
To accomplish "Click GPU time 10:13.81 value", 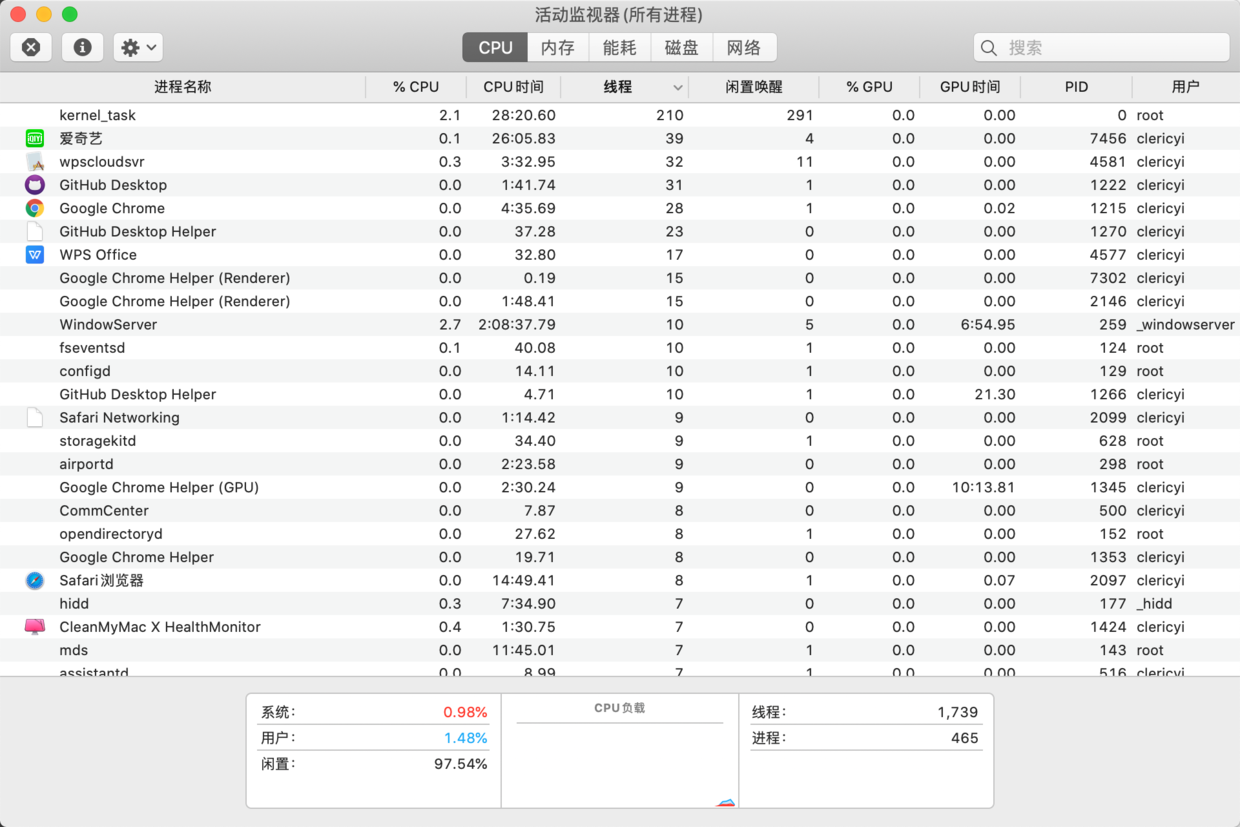I will (983, 488).
